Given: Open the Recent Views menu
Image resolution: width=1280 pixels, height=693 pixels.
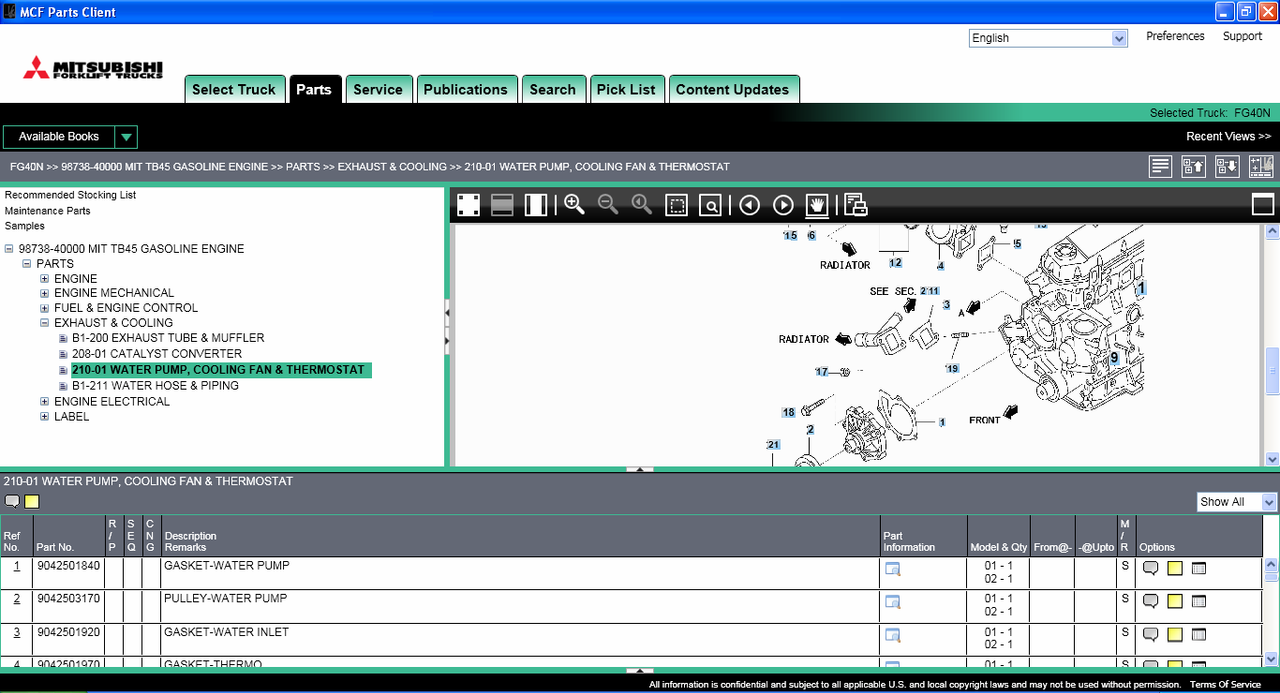Looking at the screenshot, I should [1229, 137].
